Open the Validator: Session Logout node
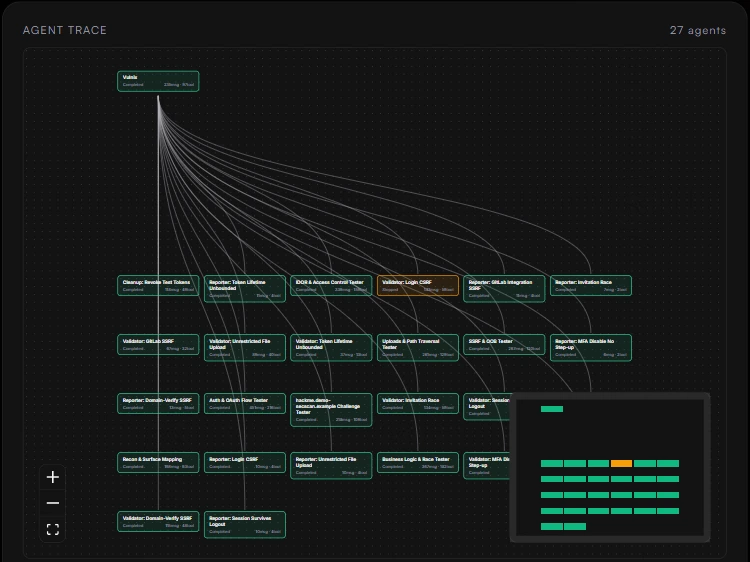This screenshot has width=750, height=562. coord(487,407)
